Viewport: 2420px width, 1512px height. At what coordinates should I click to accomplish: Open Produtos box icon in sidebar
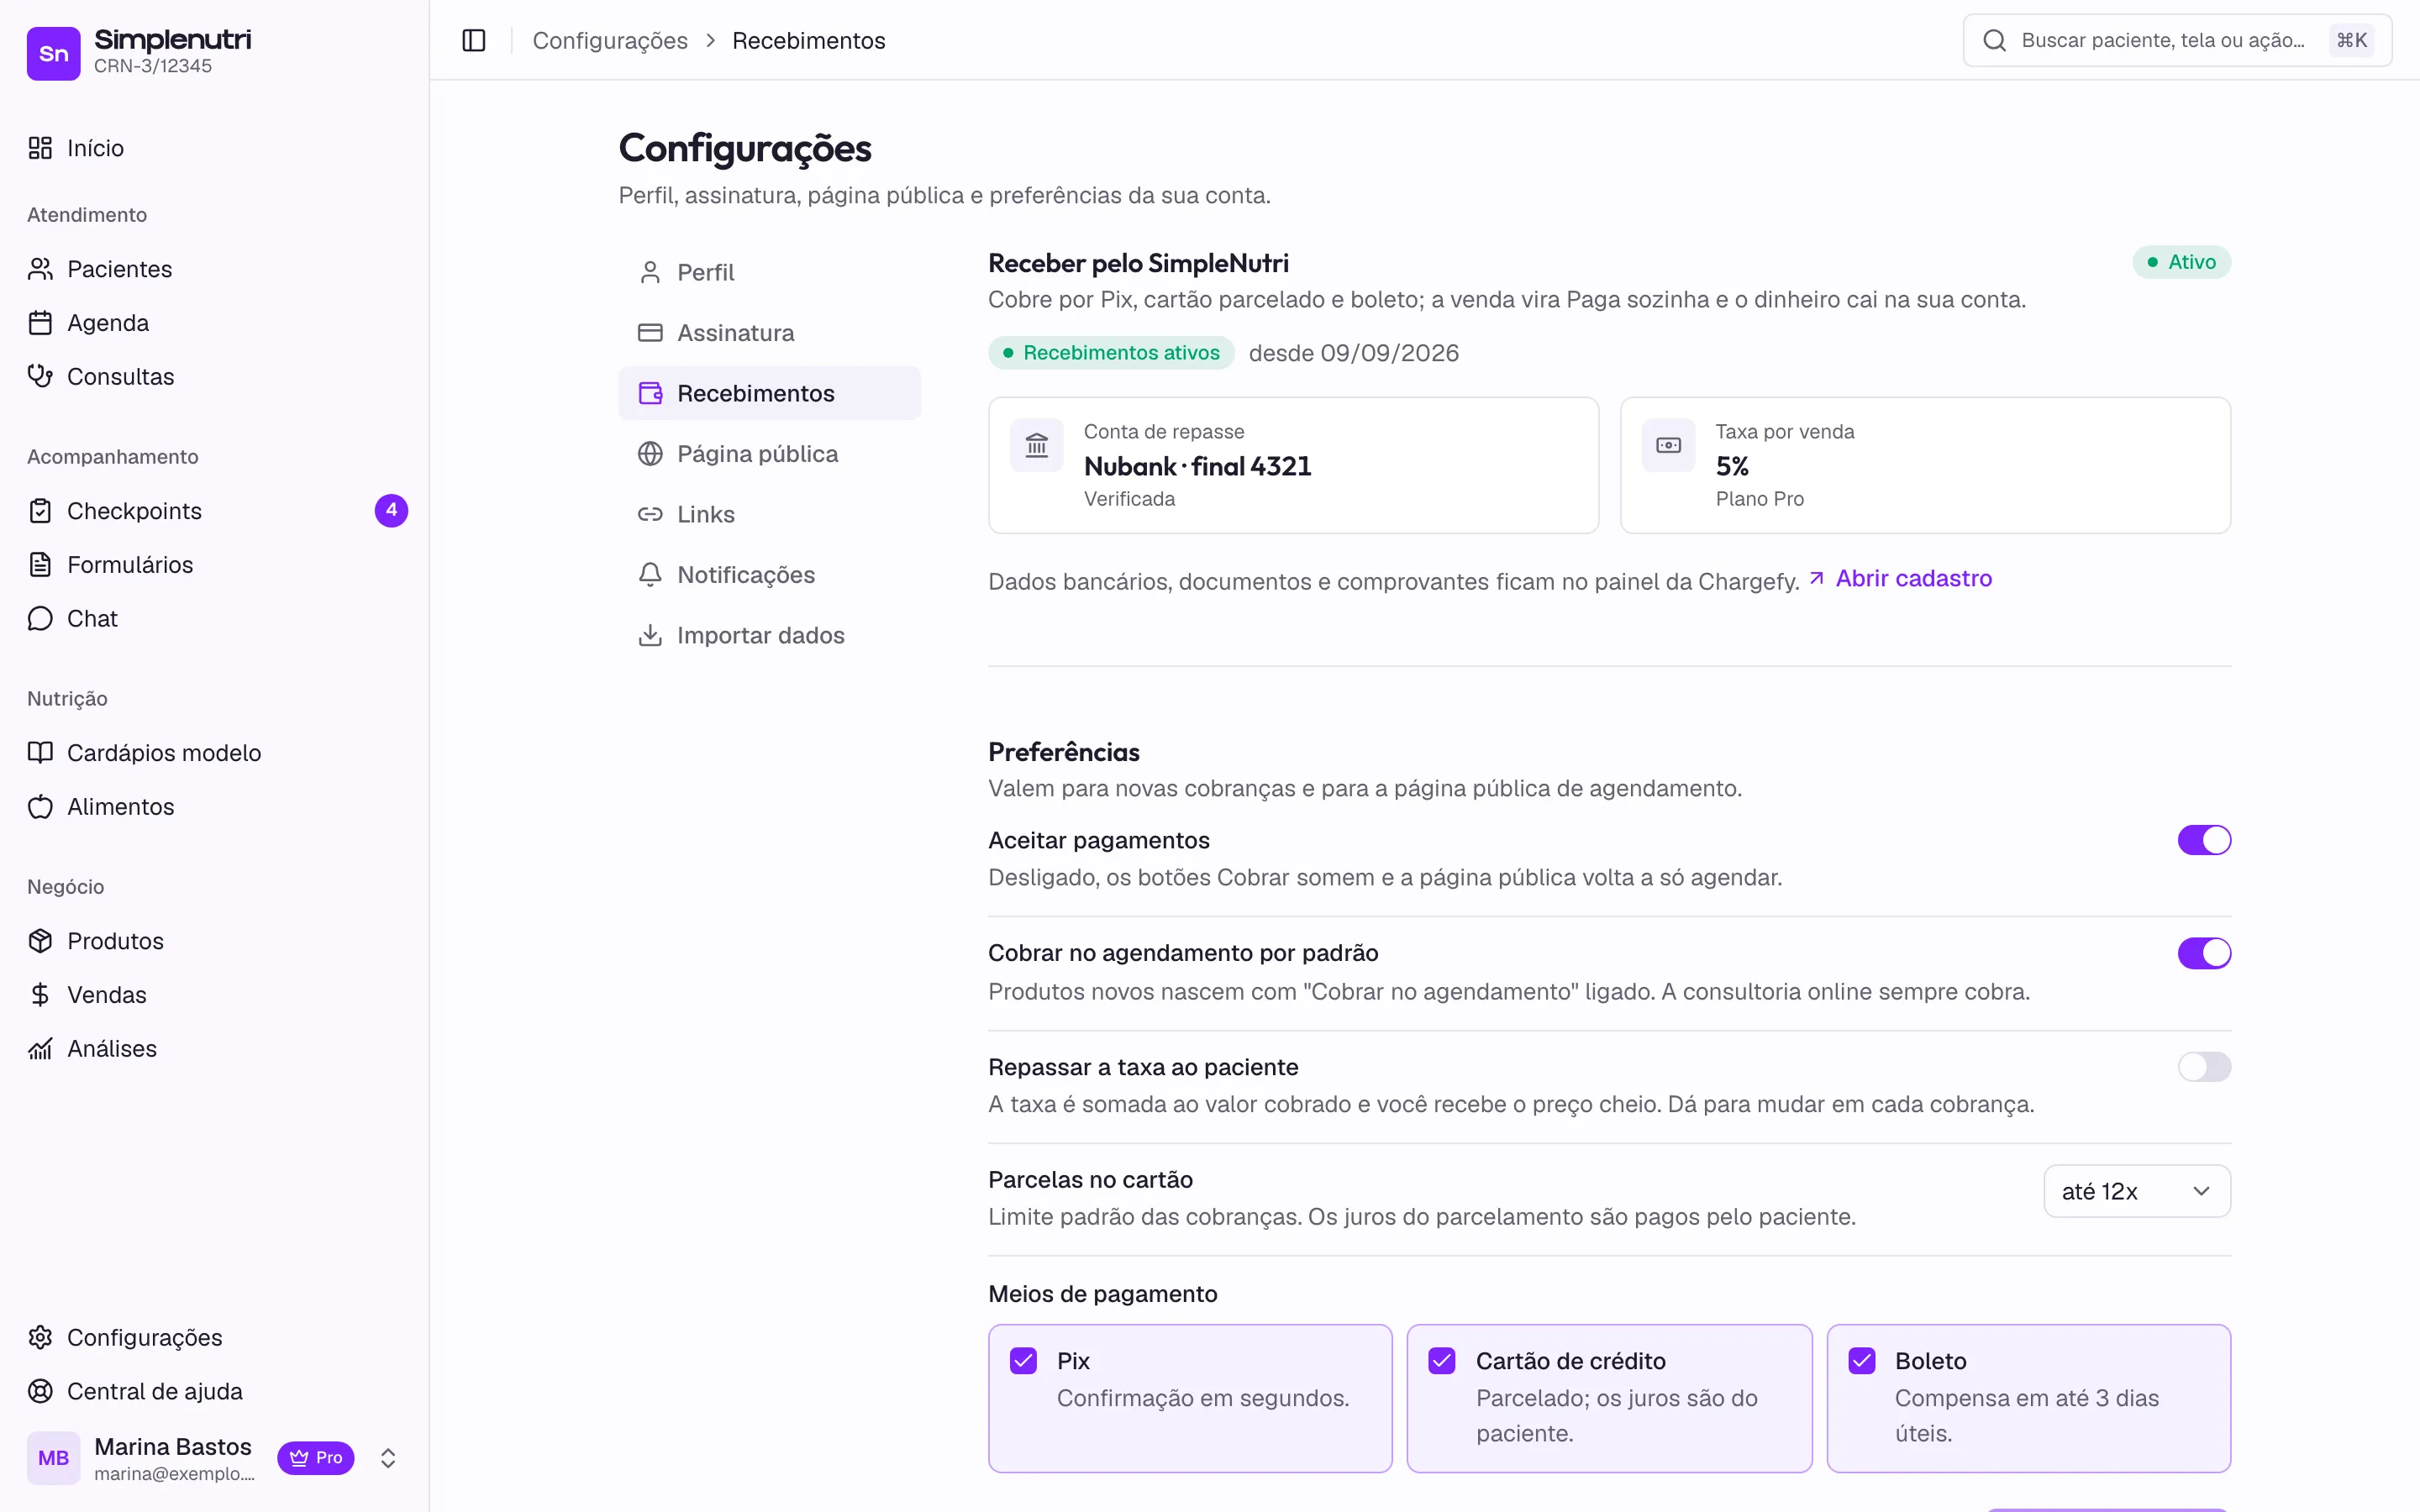tap(40, 941)
